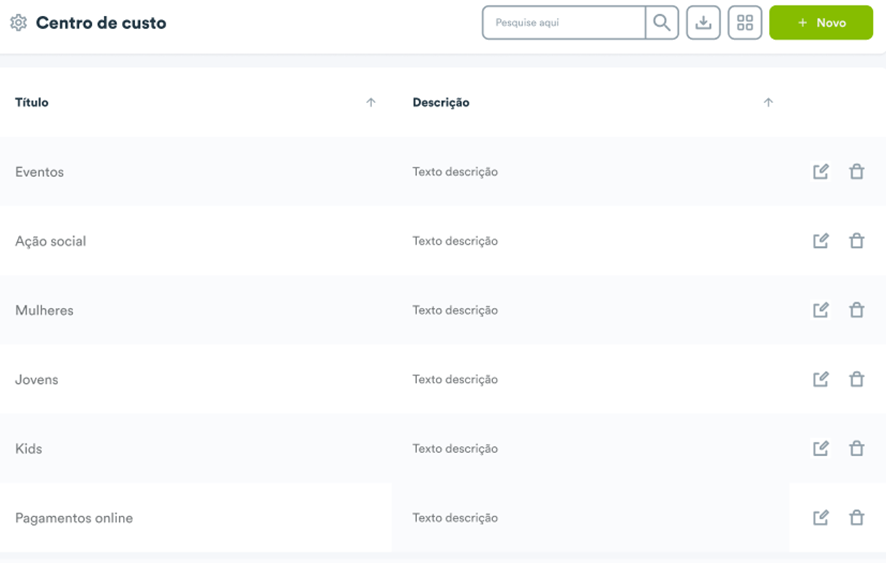Select the 'Kids' title cell
Image resolution: width=886 pixels, height=563 pixels.
pyautogui.click(x=28, y=449)
